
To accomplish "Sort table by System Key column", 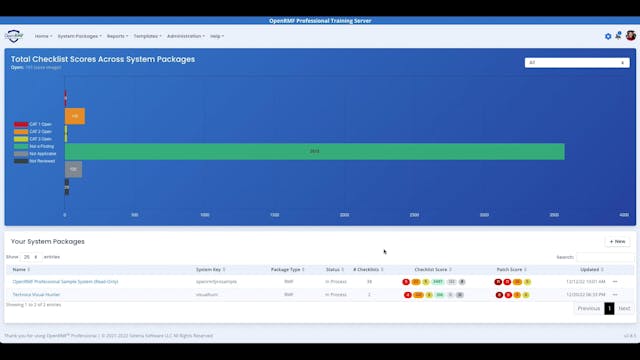I will [211, 269].
